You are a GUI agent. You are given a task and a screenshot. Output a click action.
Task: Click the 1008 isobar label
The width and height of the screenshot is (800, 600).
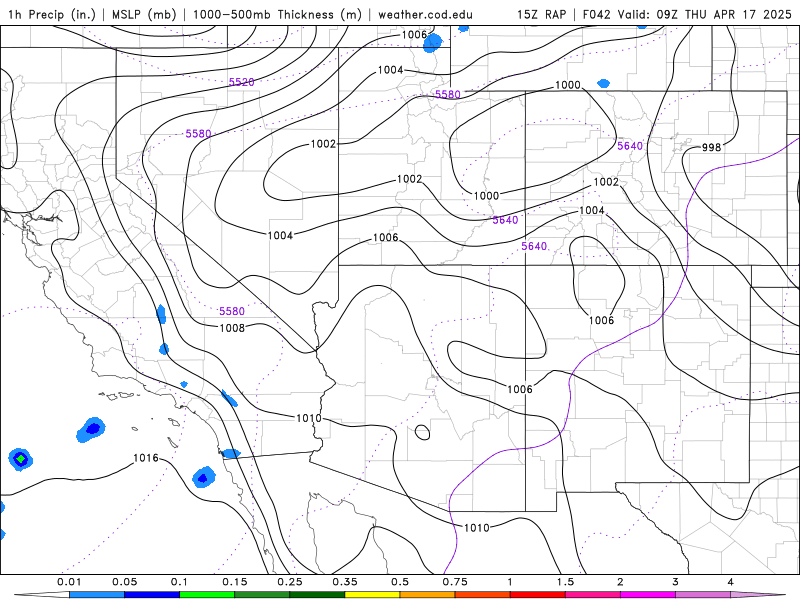point(232,328)
